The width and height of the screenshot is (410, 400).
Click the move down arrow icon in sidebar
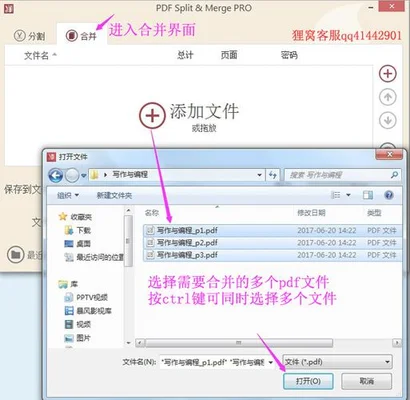click(x=388, y=120)
